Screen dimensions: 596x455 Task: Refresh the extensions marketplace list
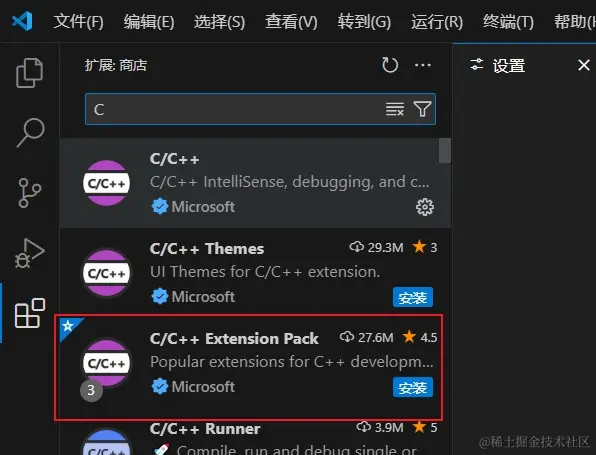[390, 65]
